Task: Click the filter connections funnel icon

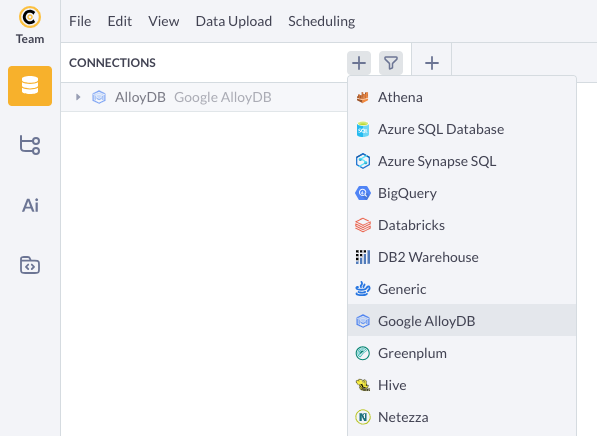Action: pos(391,63)
